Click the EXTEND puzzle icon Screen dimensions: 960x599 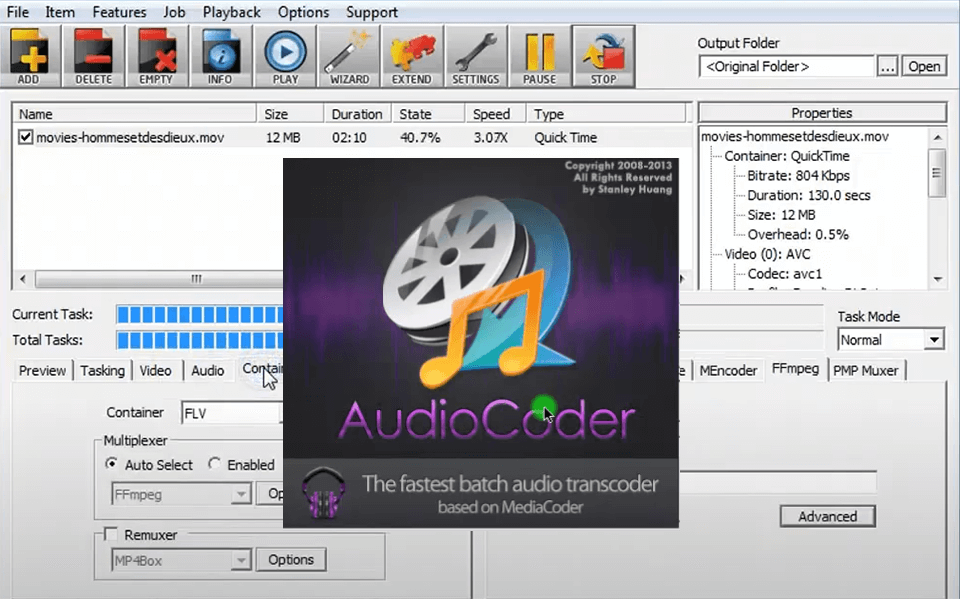pos(412,56)
